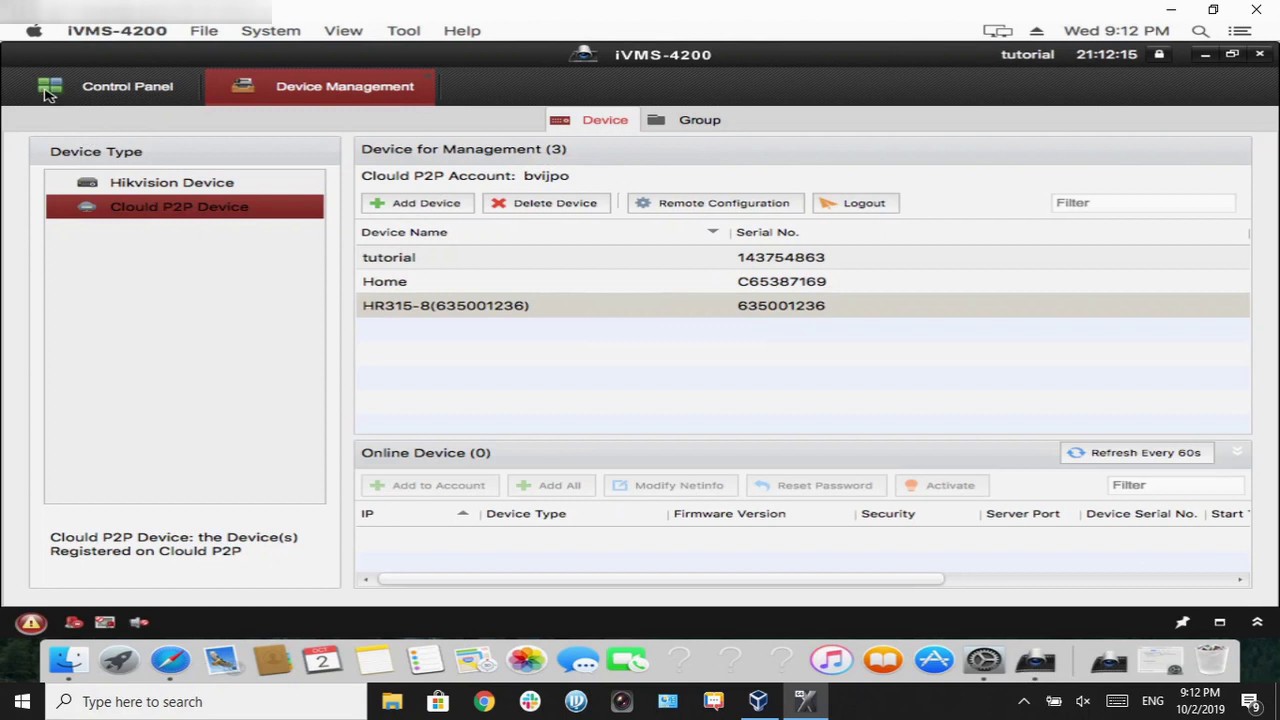Click serial number C65387169
The image size is (1280, 720).
click(x=782, y=281)
